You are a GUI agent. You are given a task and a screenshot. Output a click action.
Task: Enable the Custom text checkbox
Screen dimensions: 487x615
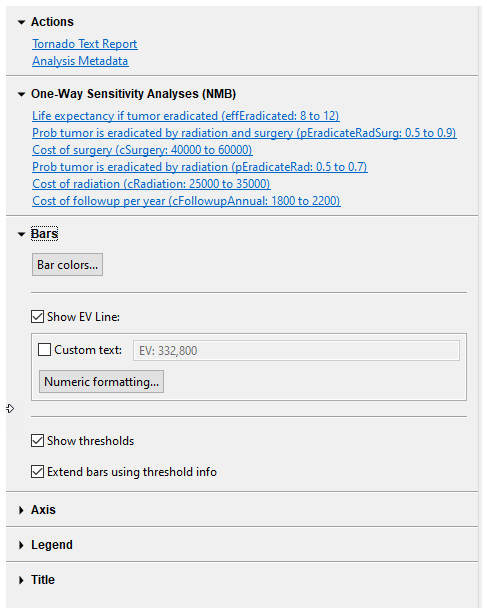[x=44, y=349]
